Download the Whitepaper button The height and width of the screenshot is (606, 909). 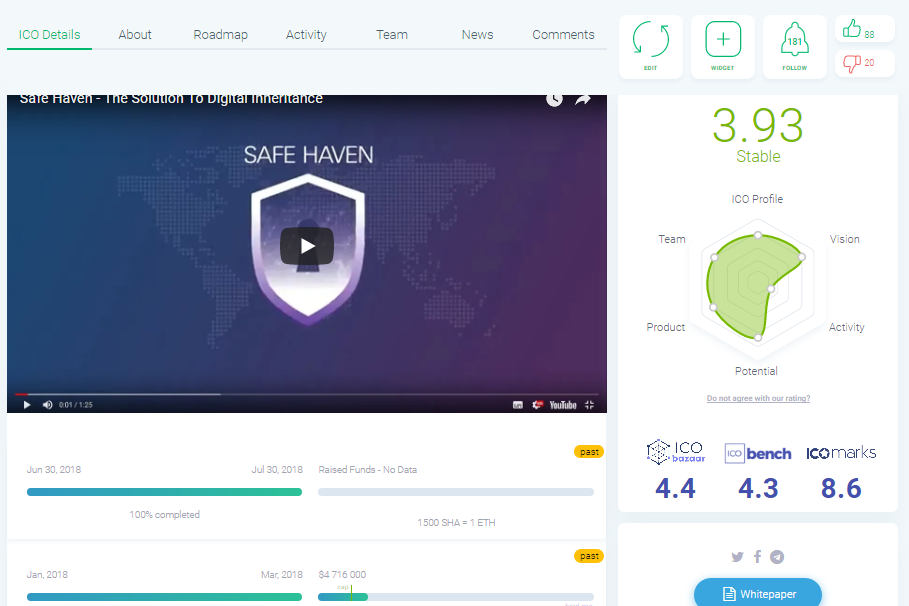click(758, 592)
